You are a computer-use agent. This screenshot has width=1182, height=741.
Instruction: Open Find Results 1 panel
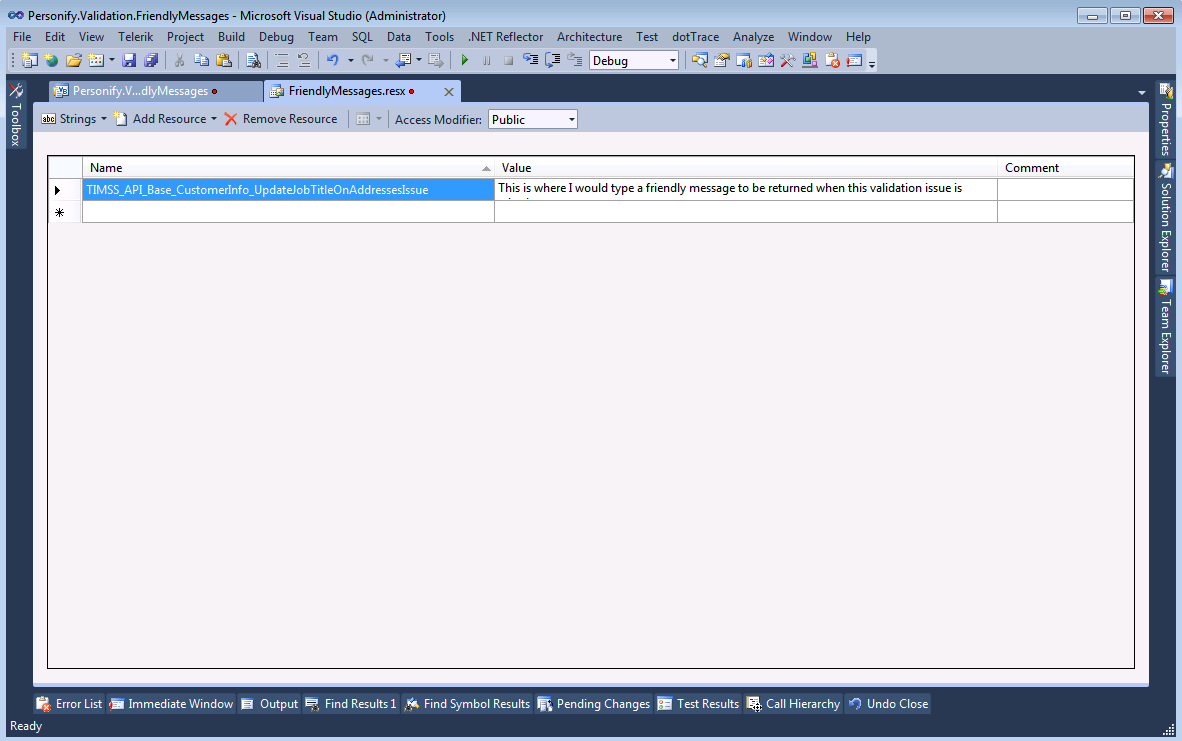point(351,703)
